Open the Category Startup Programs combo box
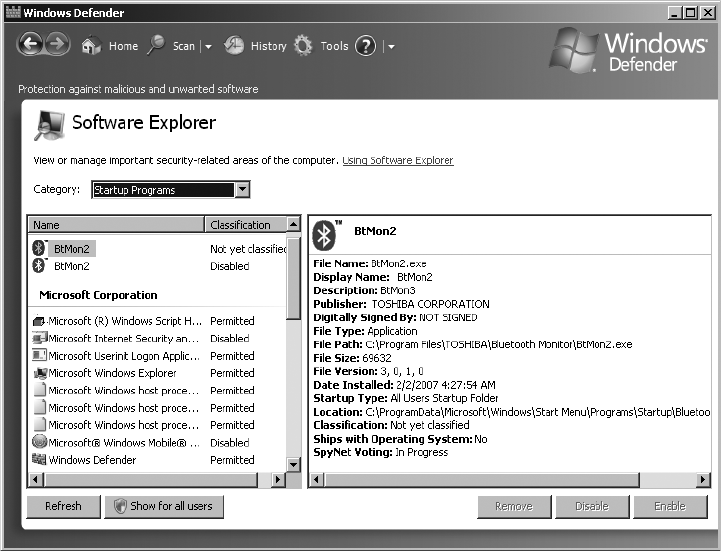This screenshot has width=721, height=551. 171,189
